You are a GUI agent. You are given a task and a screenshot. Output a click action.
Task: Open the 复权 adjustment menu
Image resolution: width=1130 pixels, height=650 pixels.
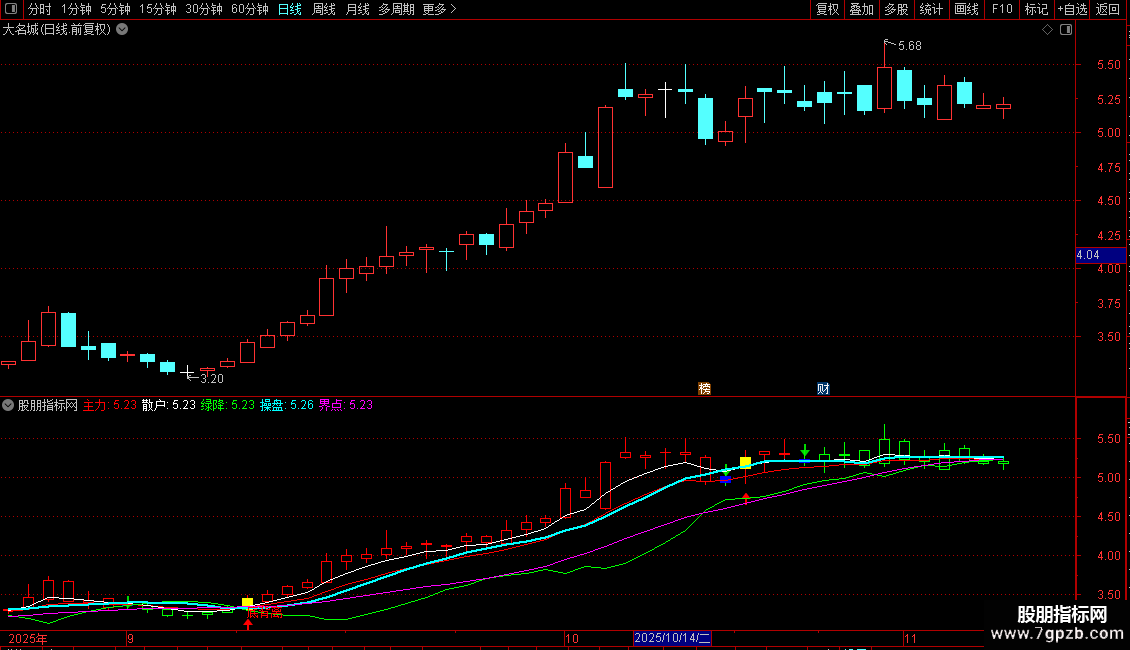pyautogui.click(x=827, y=9)
